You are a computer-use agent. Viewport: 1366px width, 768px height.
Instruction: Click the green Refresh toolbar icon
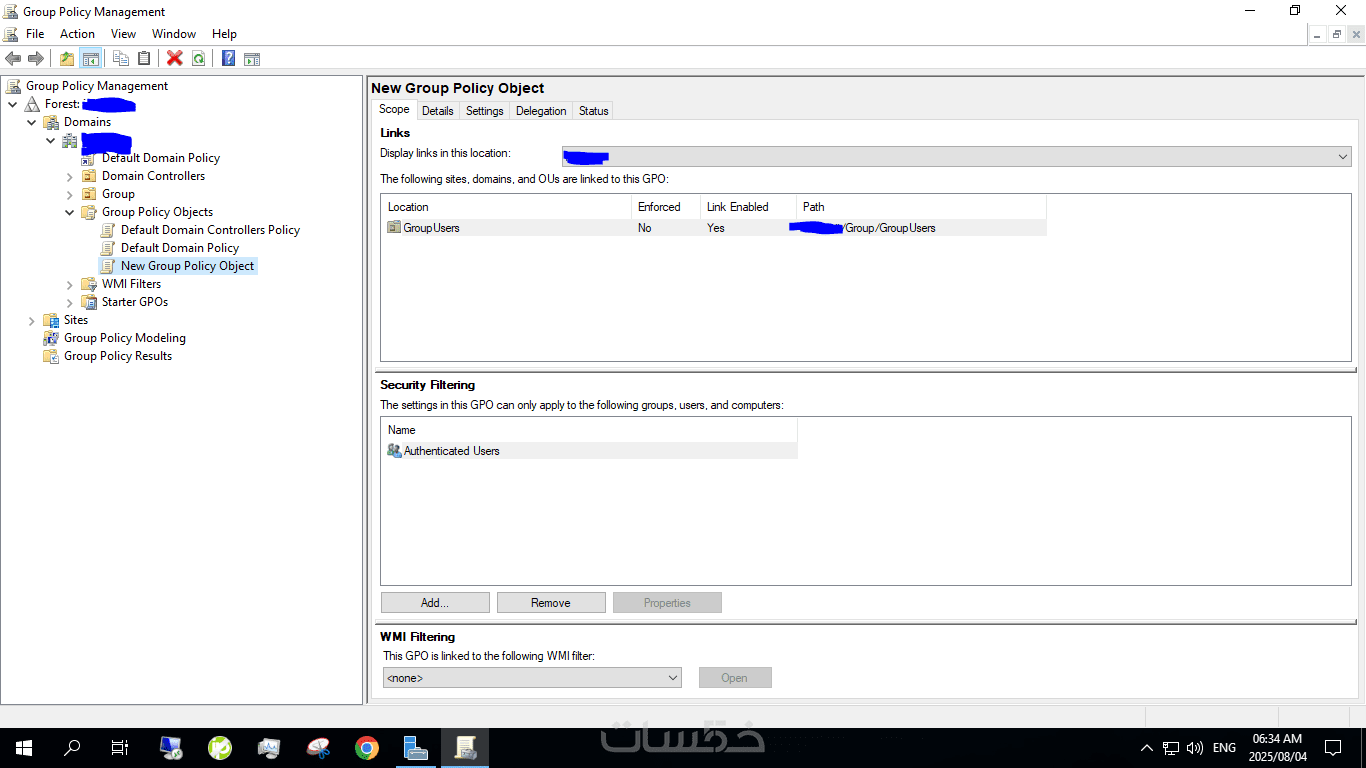pos(198,59)
